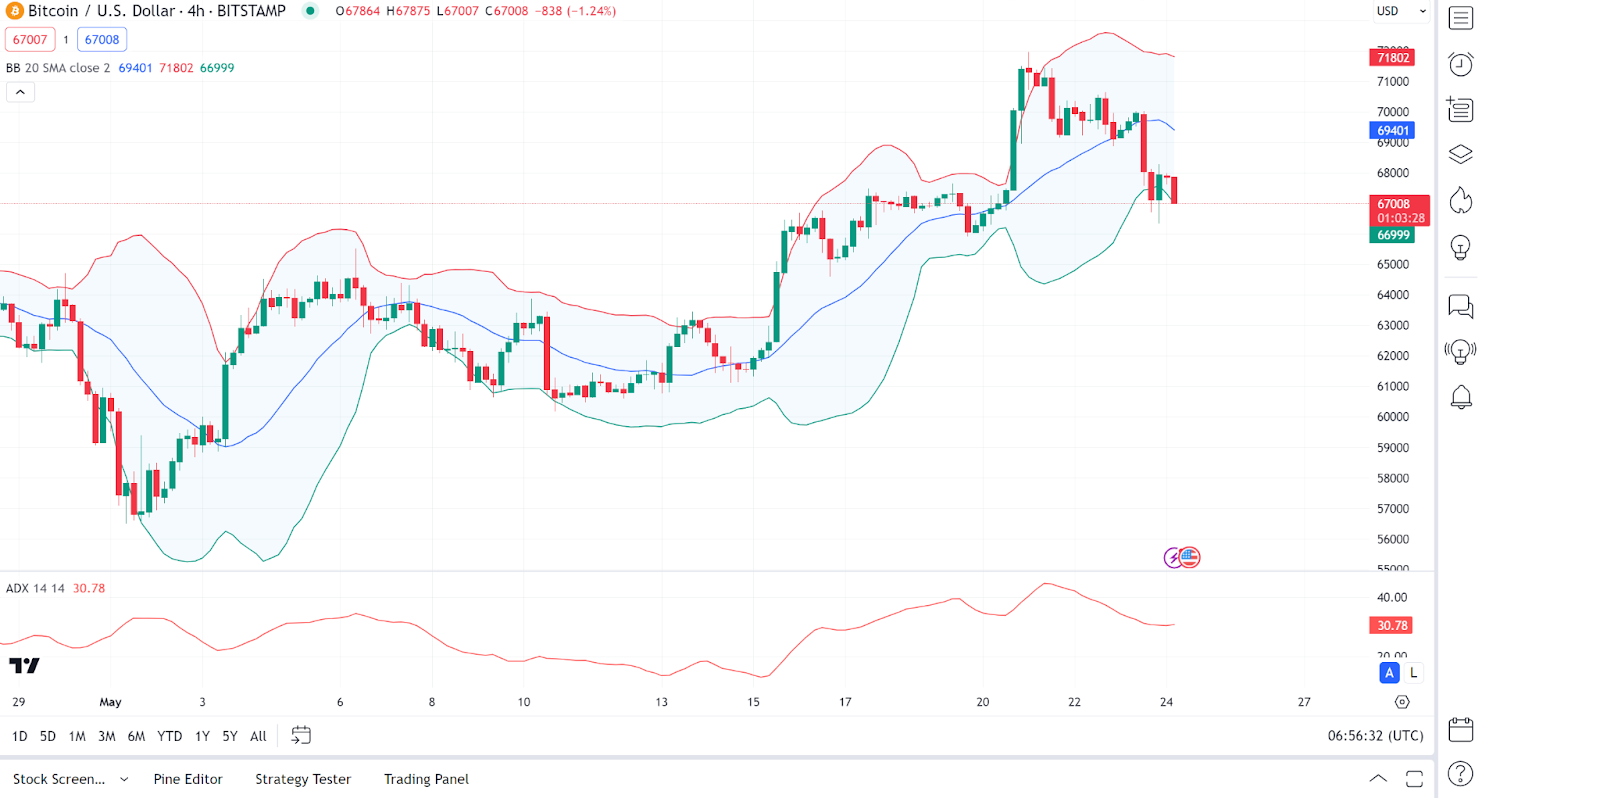Open the Strategy Tester tab

click(303, 779)
